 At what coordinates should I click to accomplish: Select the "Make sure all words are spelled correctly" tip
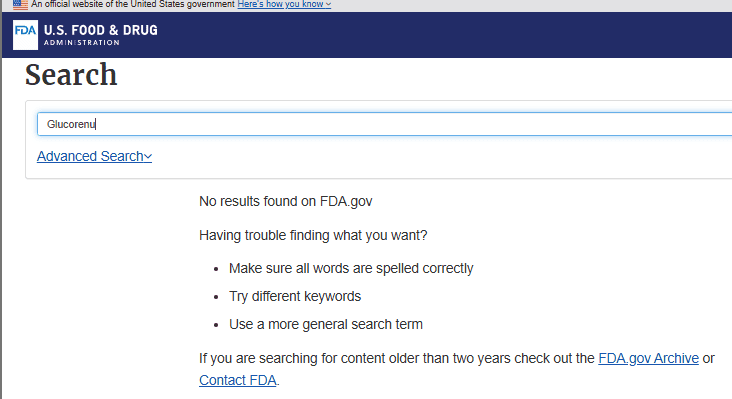(x=351, y=268)
